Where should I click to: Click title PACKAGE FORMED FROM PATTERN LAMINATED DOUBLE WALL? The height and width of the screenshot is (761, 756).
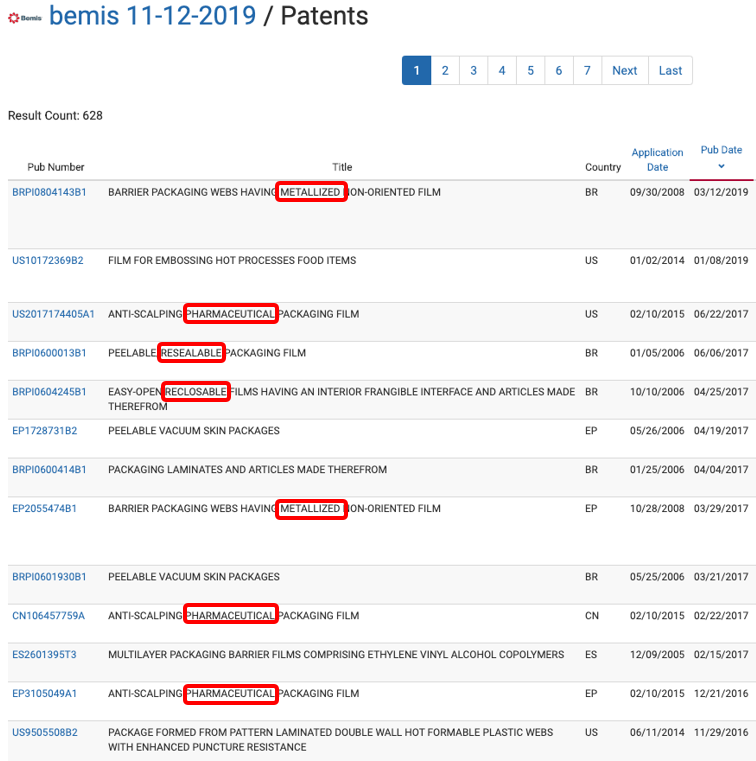coord(330,740)
